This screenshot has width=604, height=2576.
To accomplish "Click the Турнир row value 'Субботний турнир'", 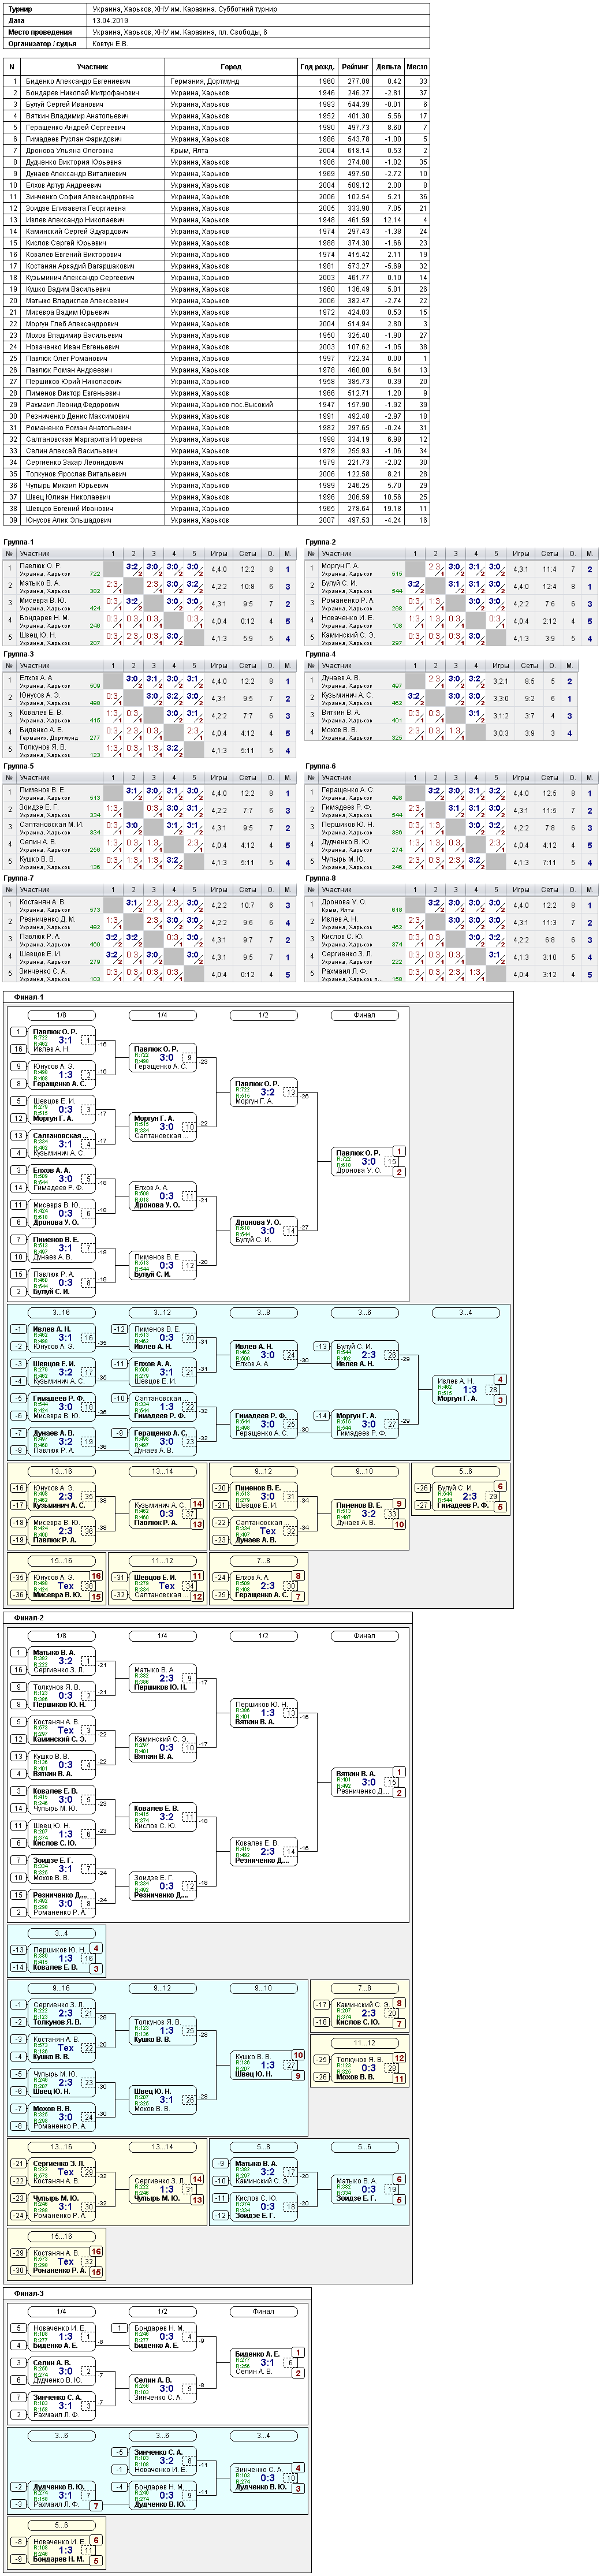I will tap(246, 8).
